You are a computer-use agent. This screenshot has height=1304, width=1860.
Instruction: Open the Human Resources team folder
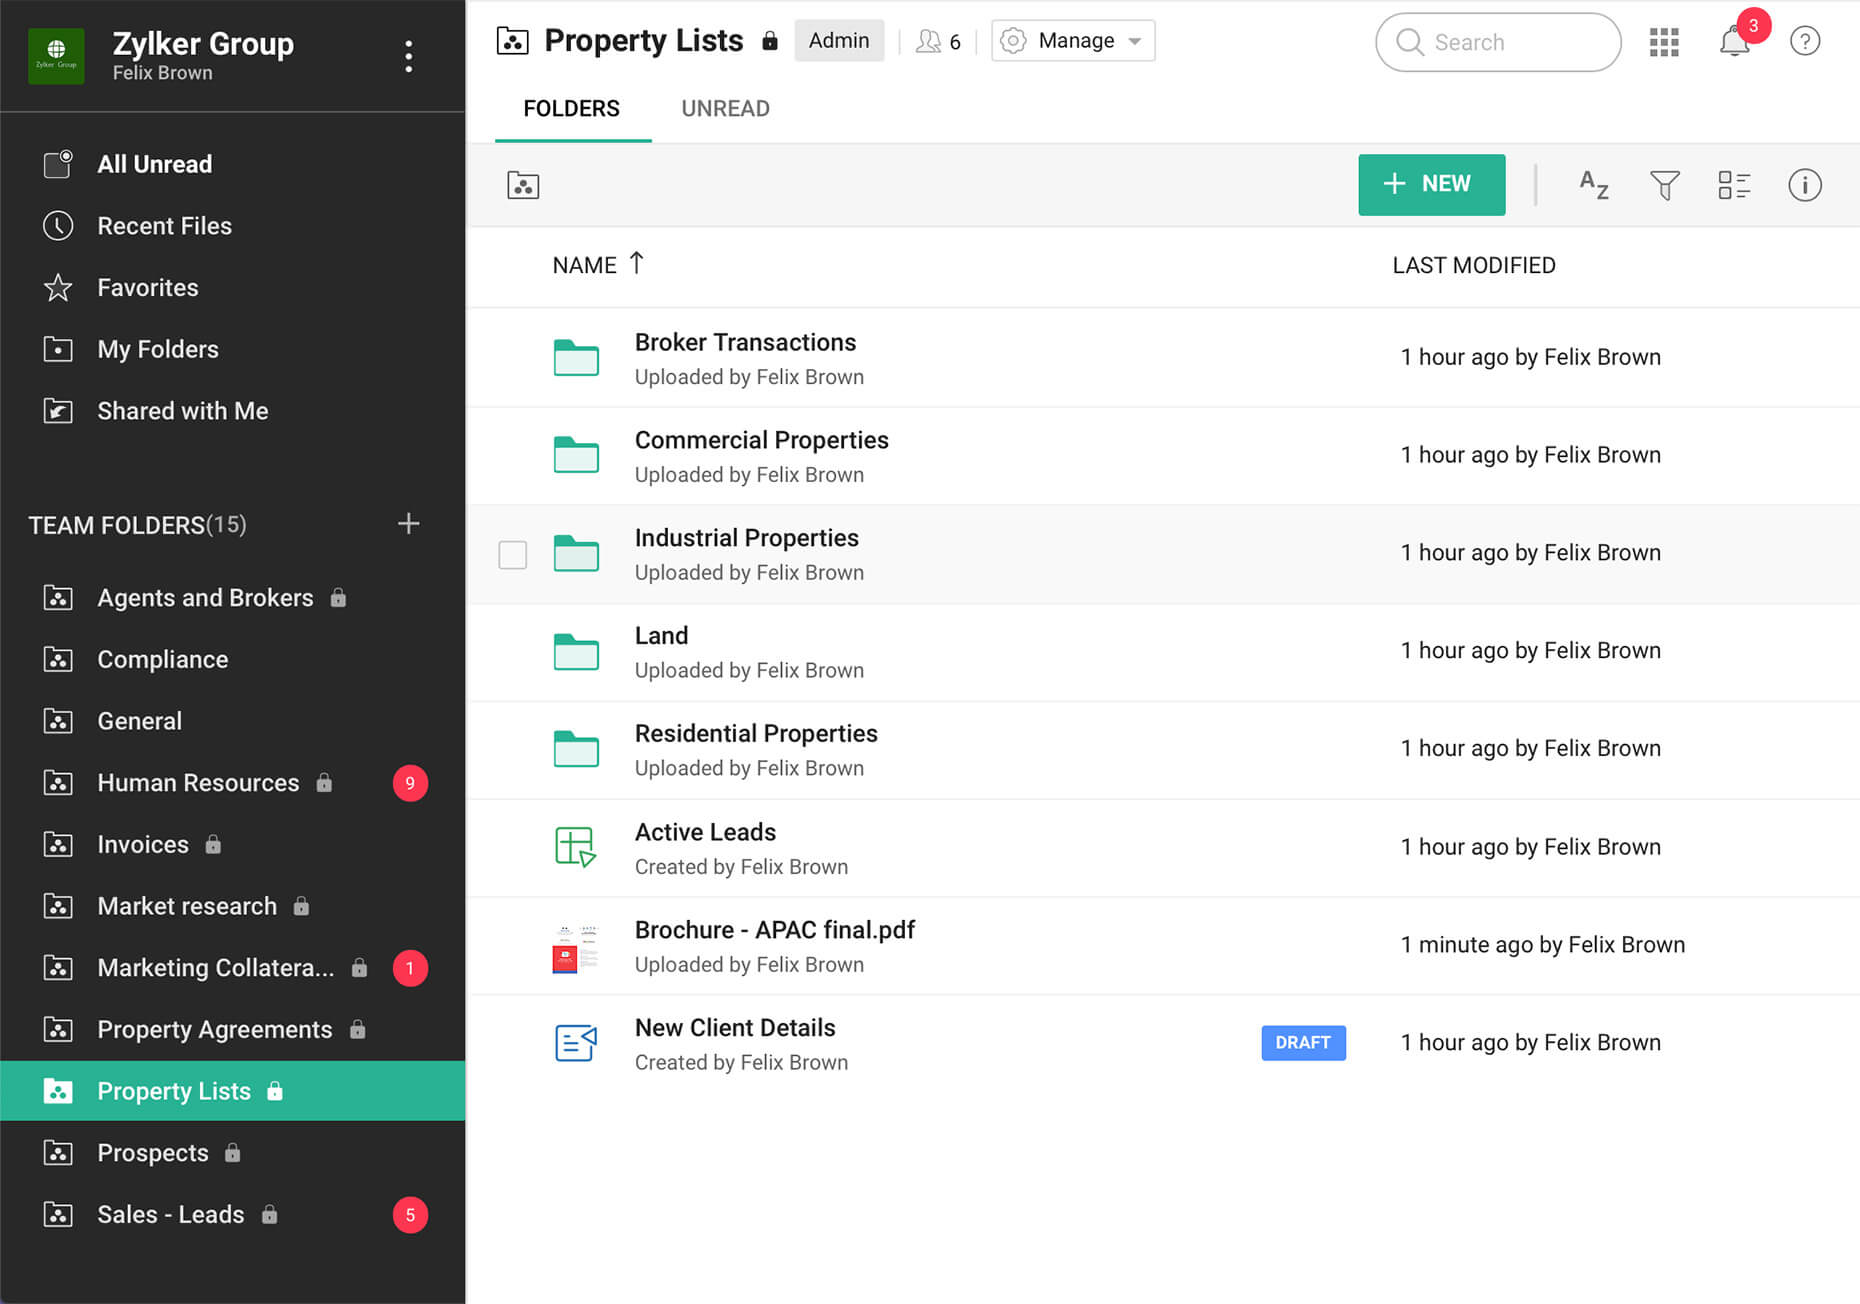click(x=198, y=783)
